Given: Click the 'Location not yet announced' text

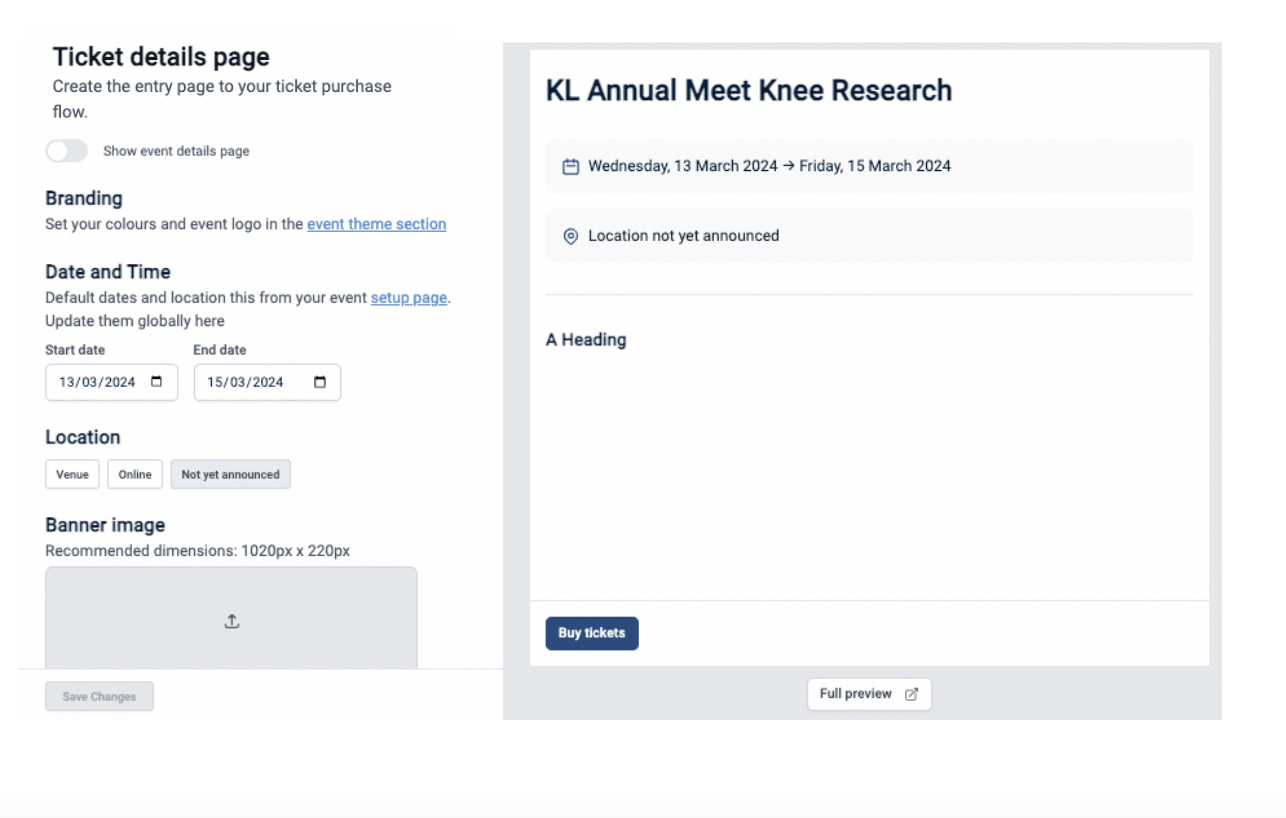Looking at the screenshot, I should pos(684,236).
